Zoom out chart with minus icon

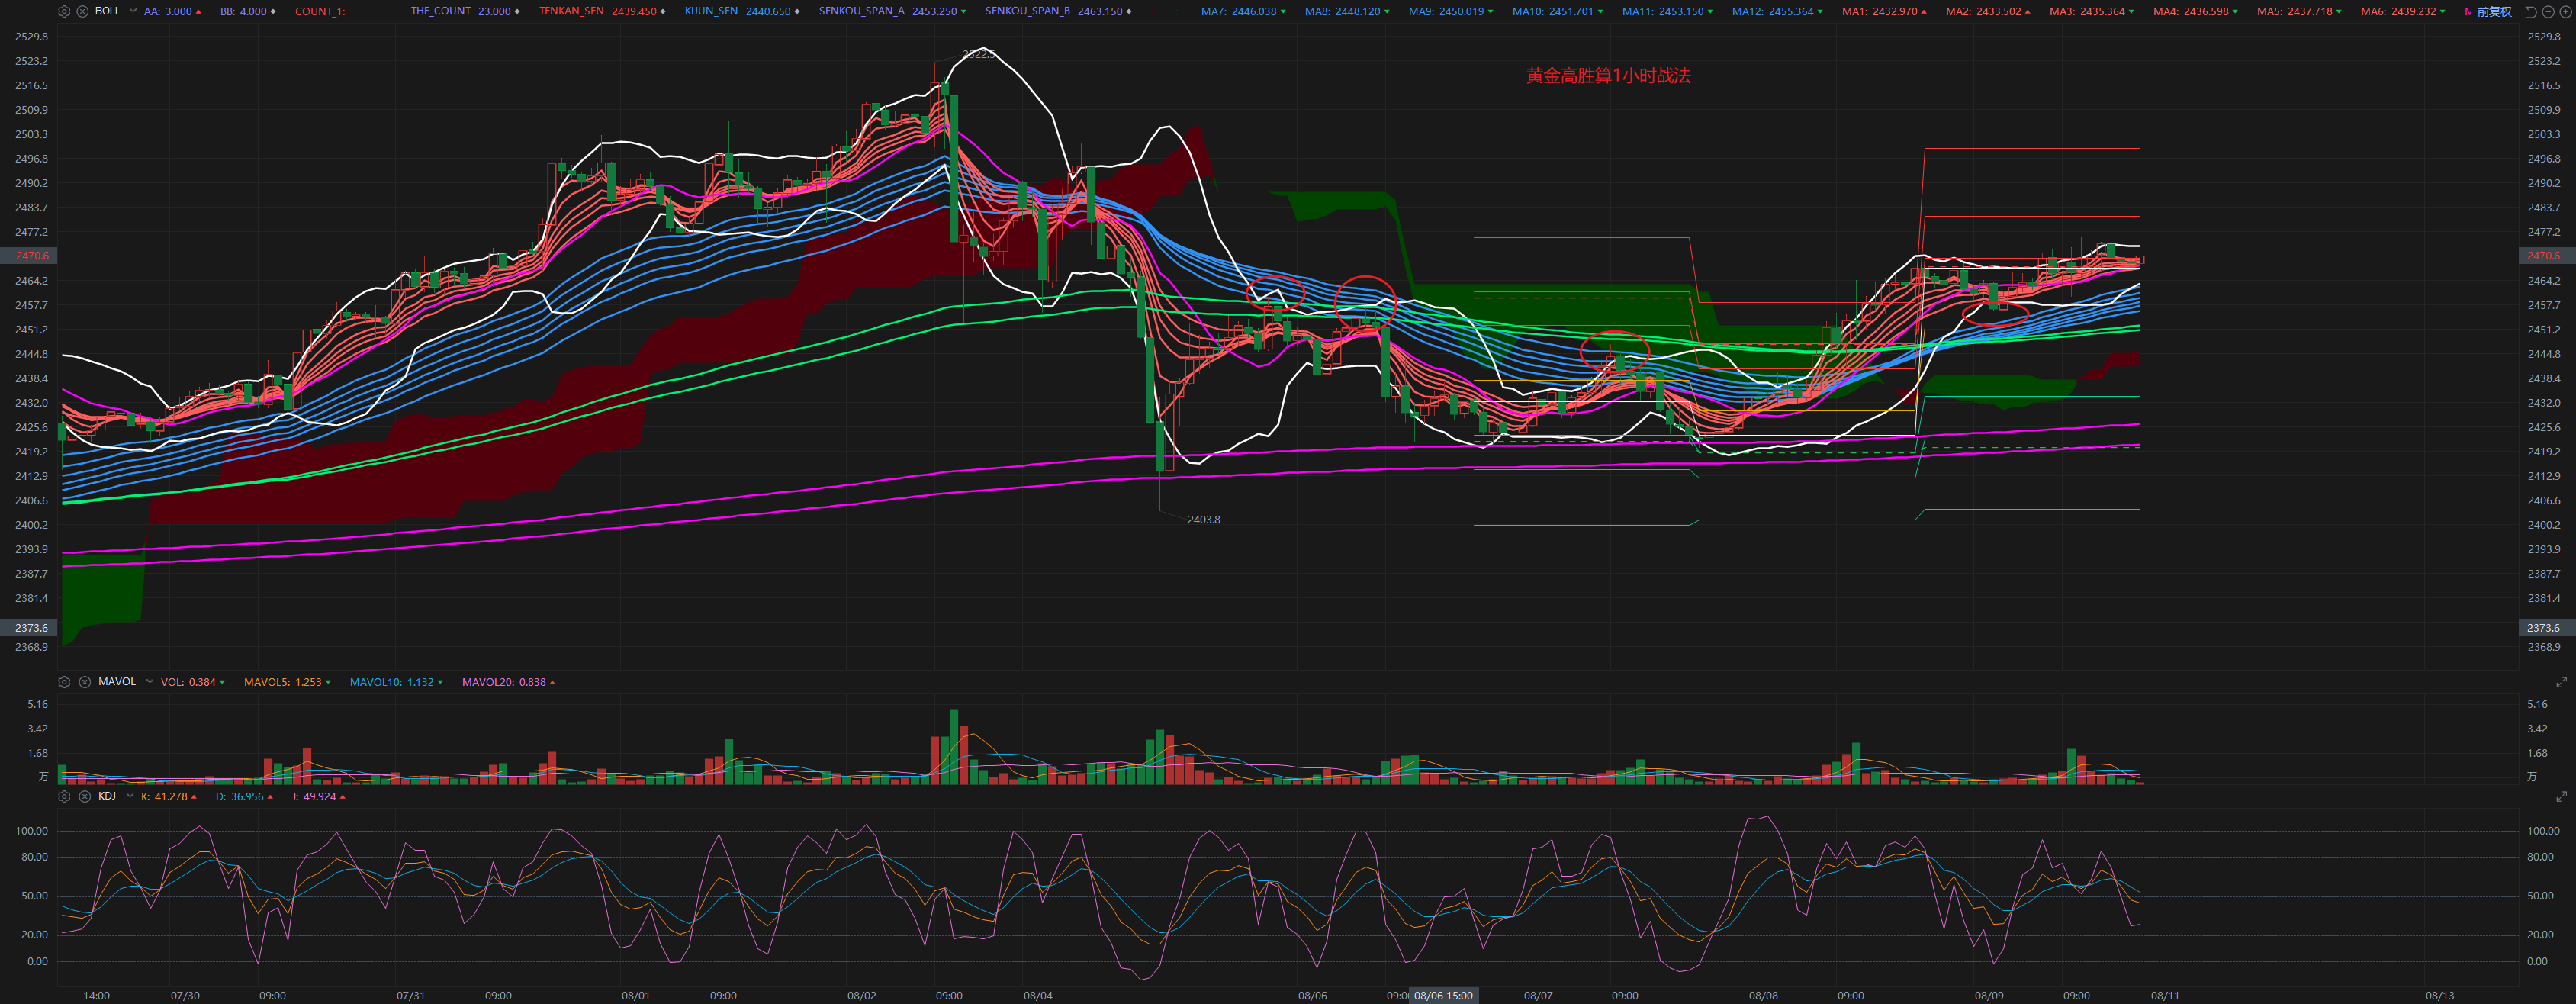[x=2548, y=12]
